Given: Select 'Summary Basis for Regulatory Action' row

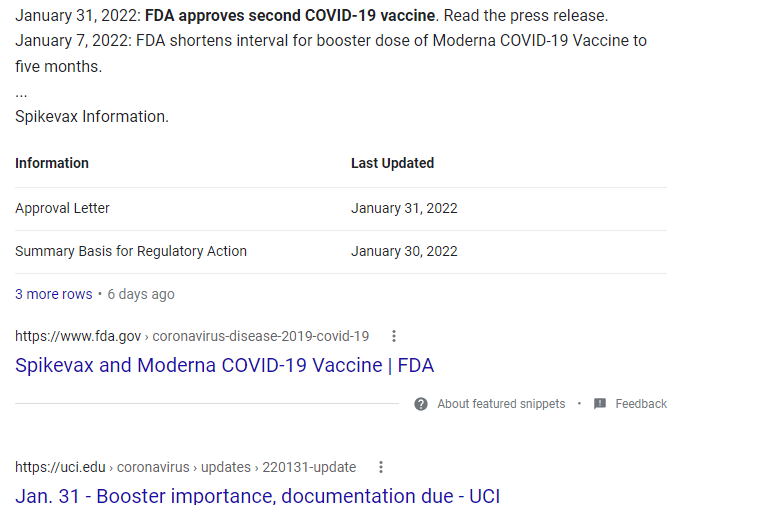Looking at the screenshot, I should coord(131,251).
